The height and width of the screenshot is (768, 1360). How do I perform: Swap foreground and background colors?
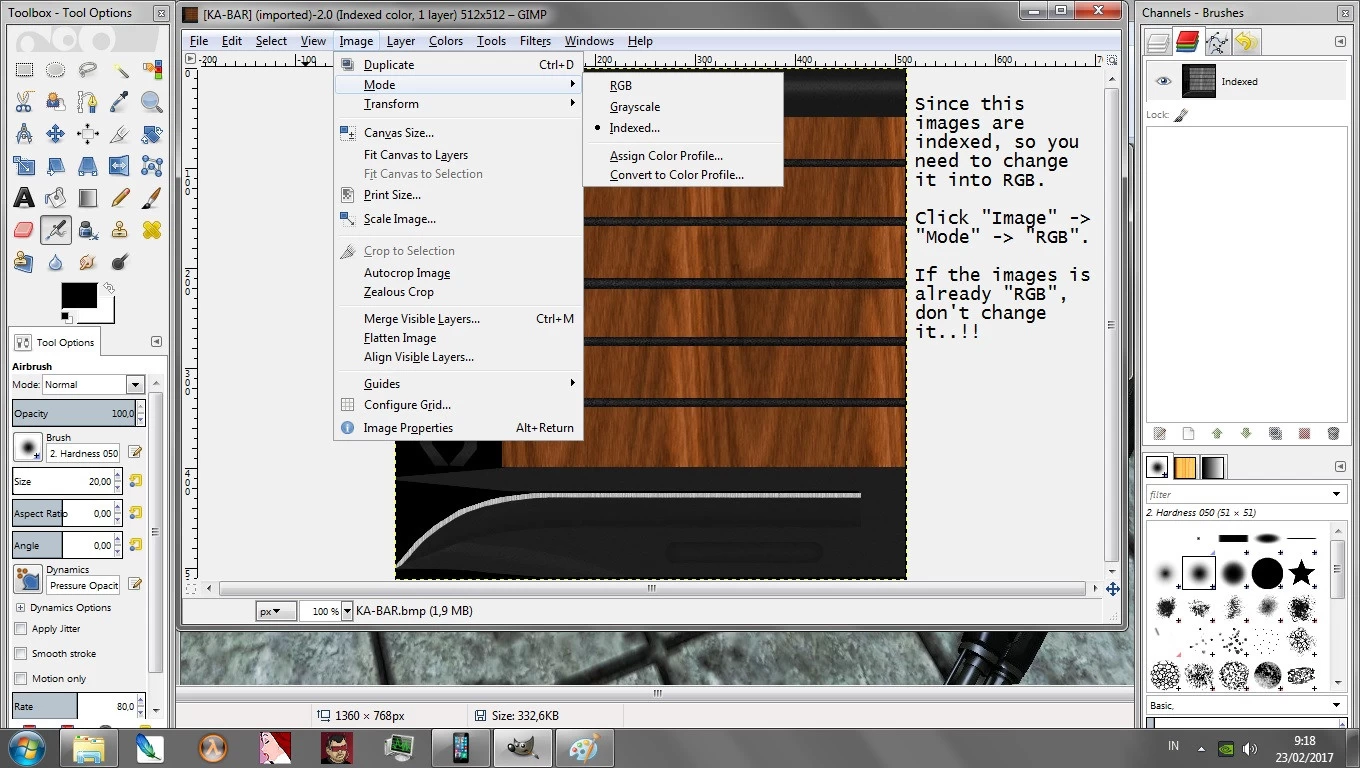109,288
